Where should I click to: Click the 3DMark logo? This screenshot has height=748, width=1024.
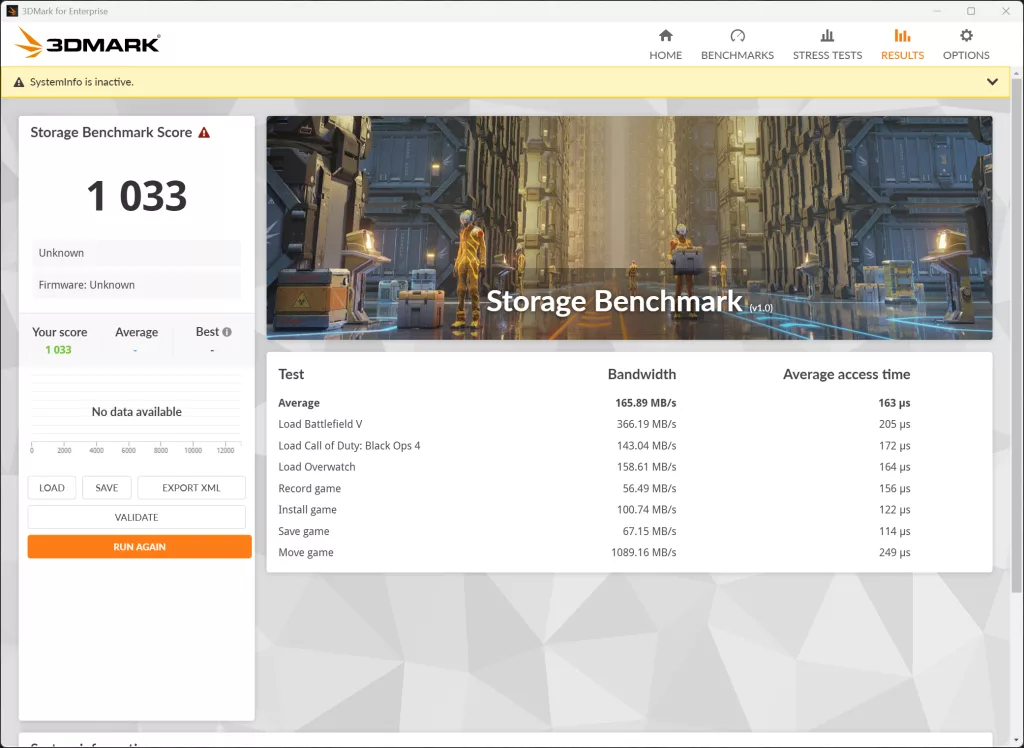click(88, 43)
